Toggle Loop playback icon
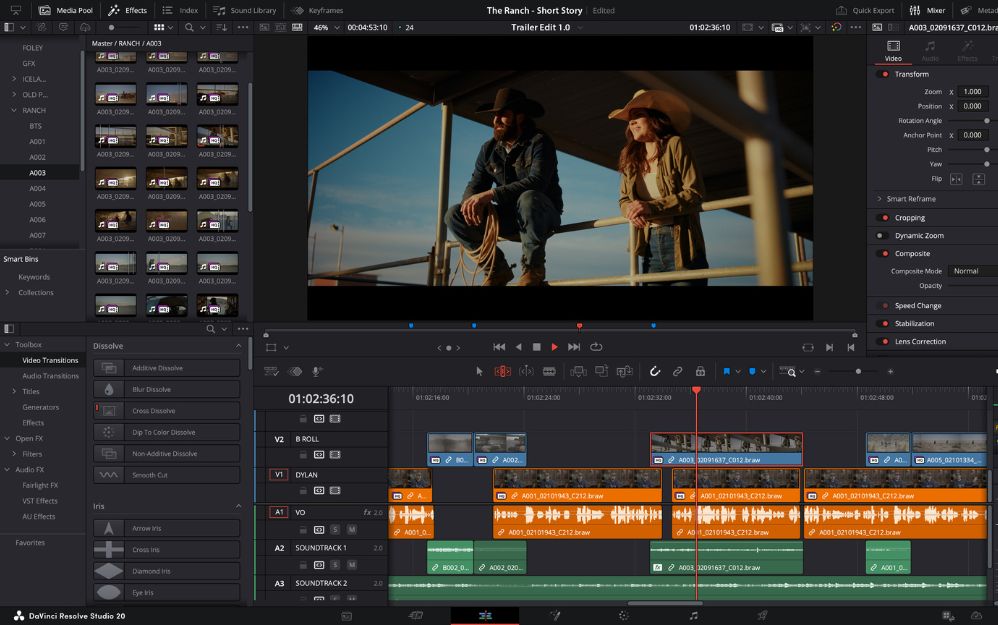This screenshot has width=998, height=625. pos(596,347)
